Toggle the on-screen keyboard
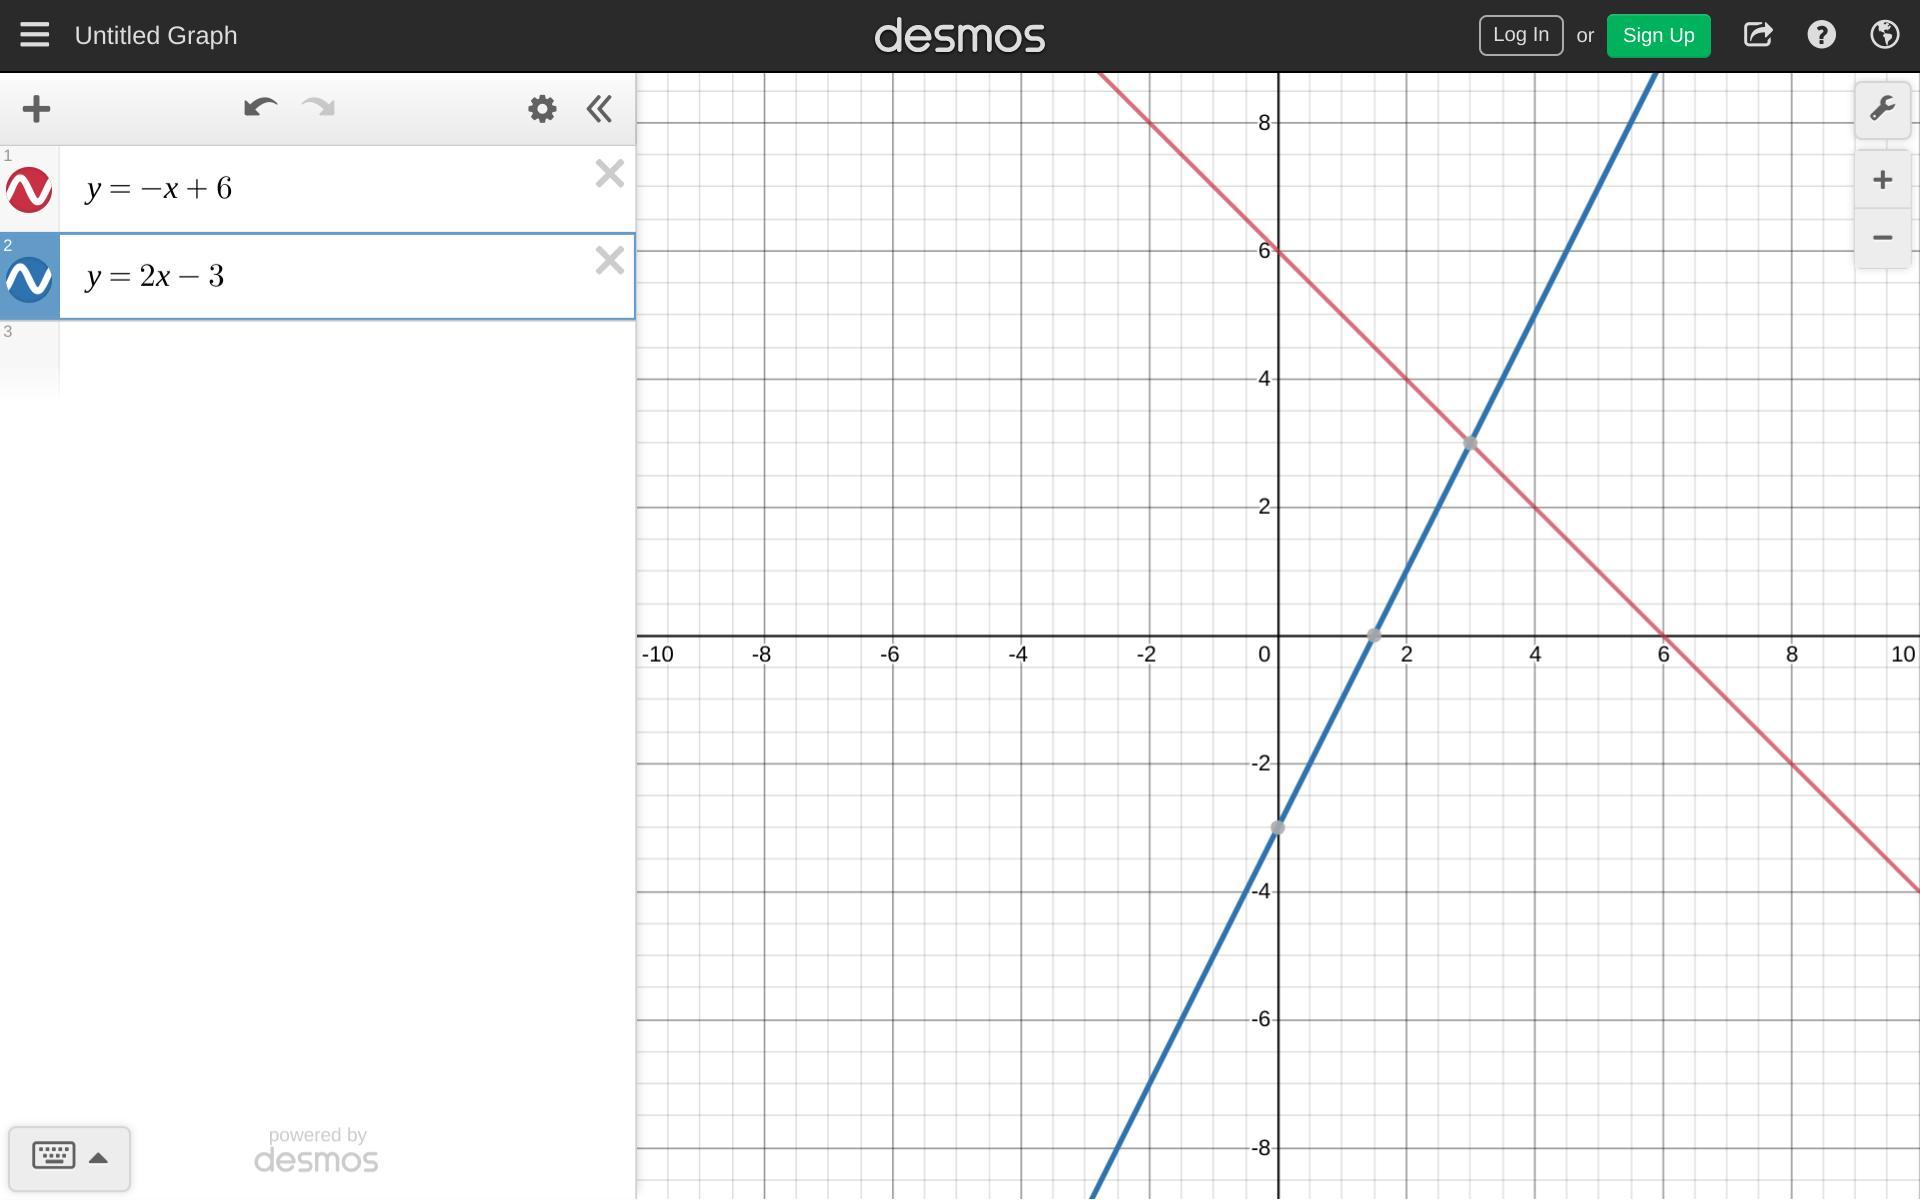Viewport: 1920px width, 1200px height. click(x=53, y=1156)
